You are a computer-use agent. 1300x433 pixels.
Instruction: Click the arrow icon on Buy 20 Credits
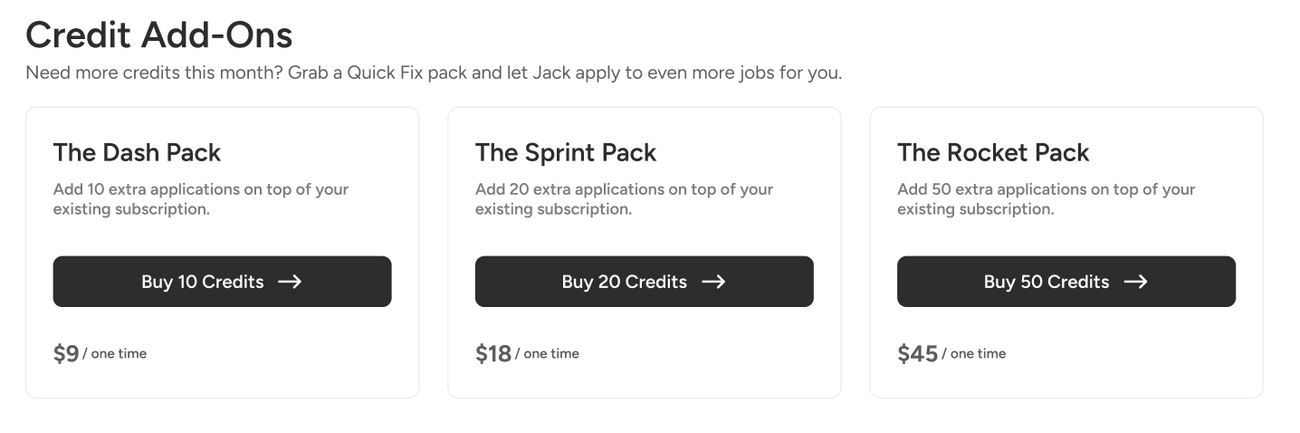[713, 282]
